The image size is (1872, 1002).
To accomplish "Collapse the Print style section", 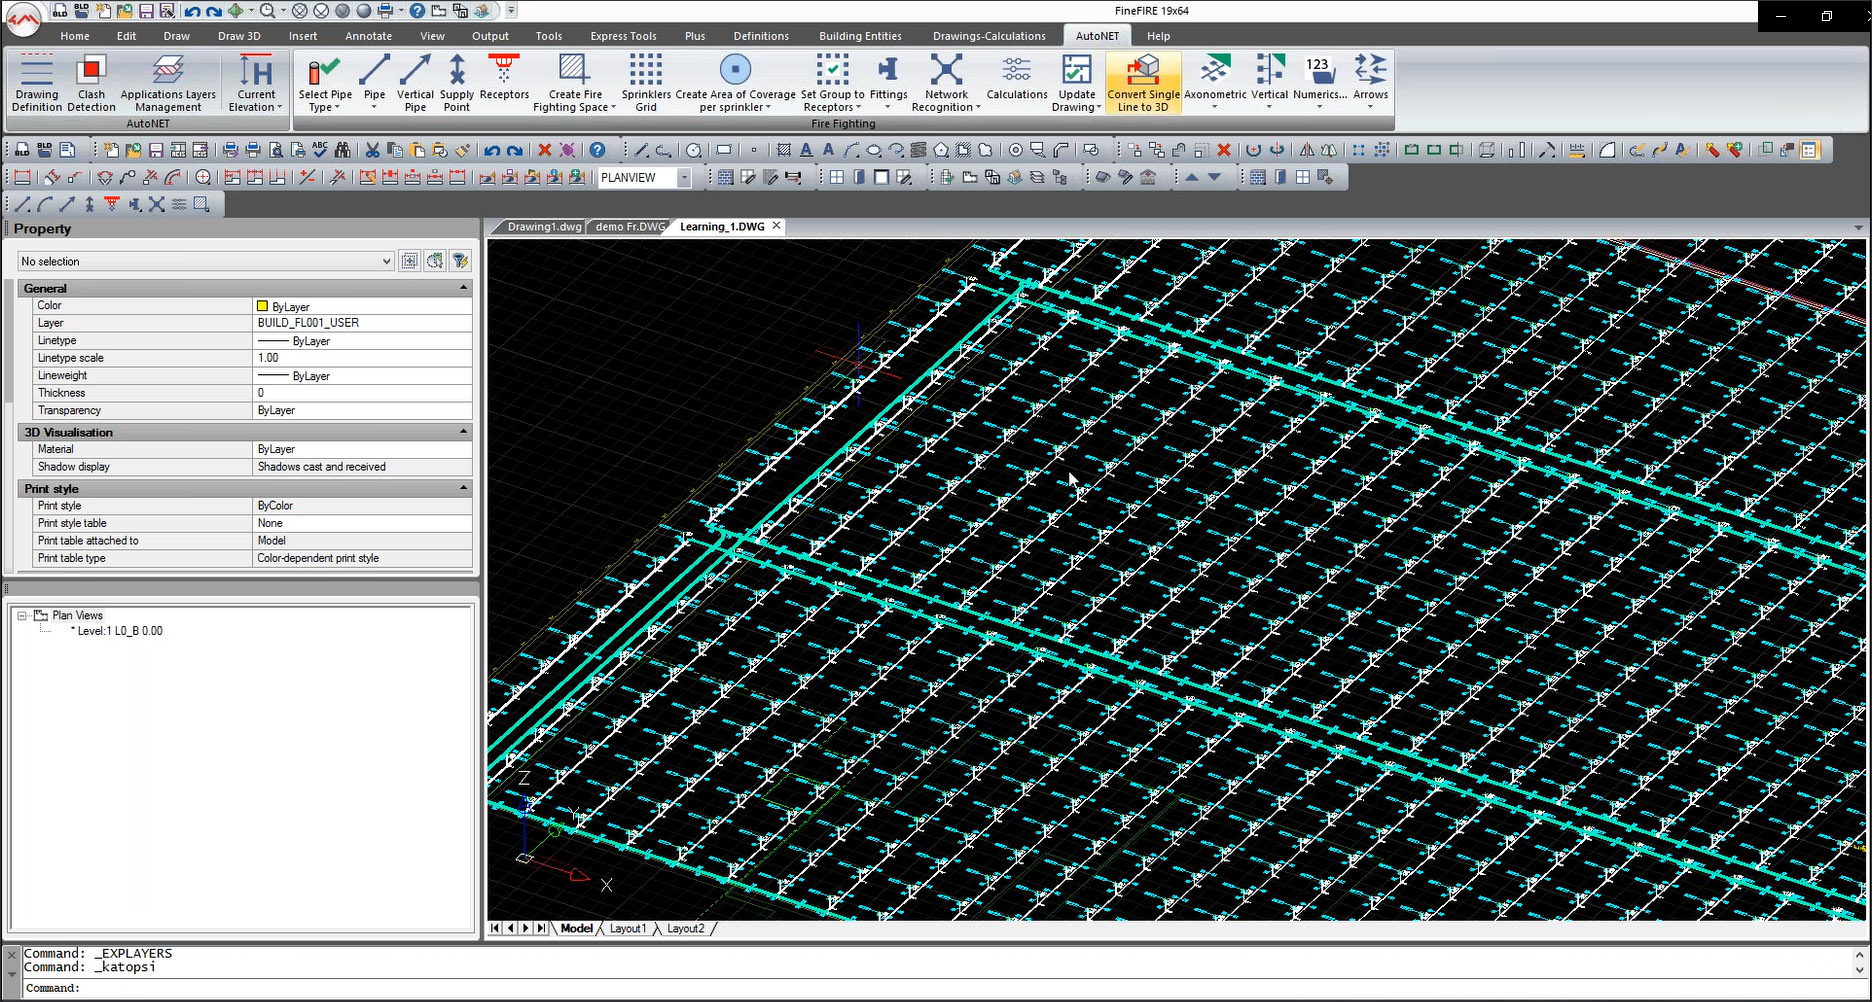I will [463, 488].
